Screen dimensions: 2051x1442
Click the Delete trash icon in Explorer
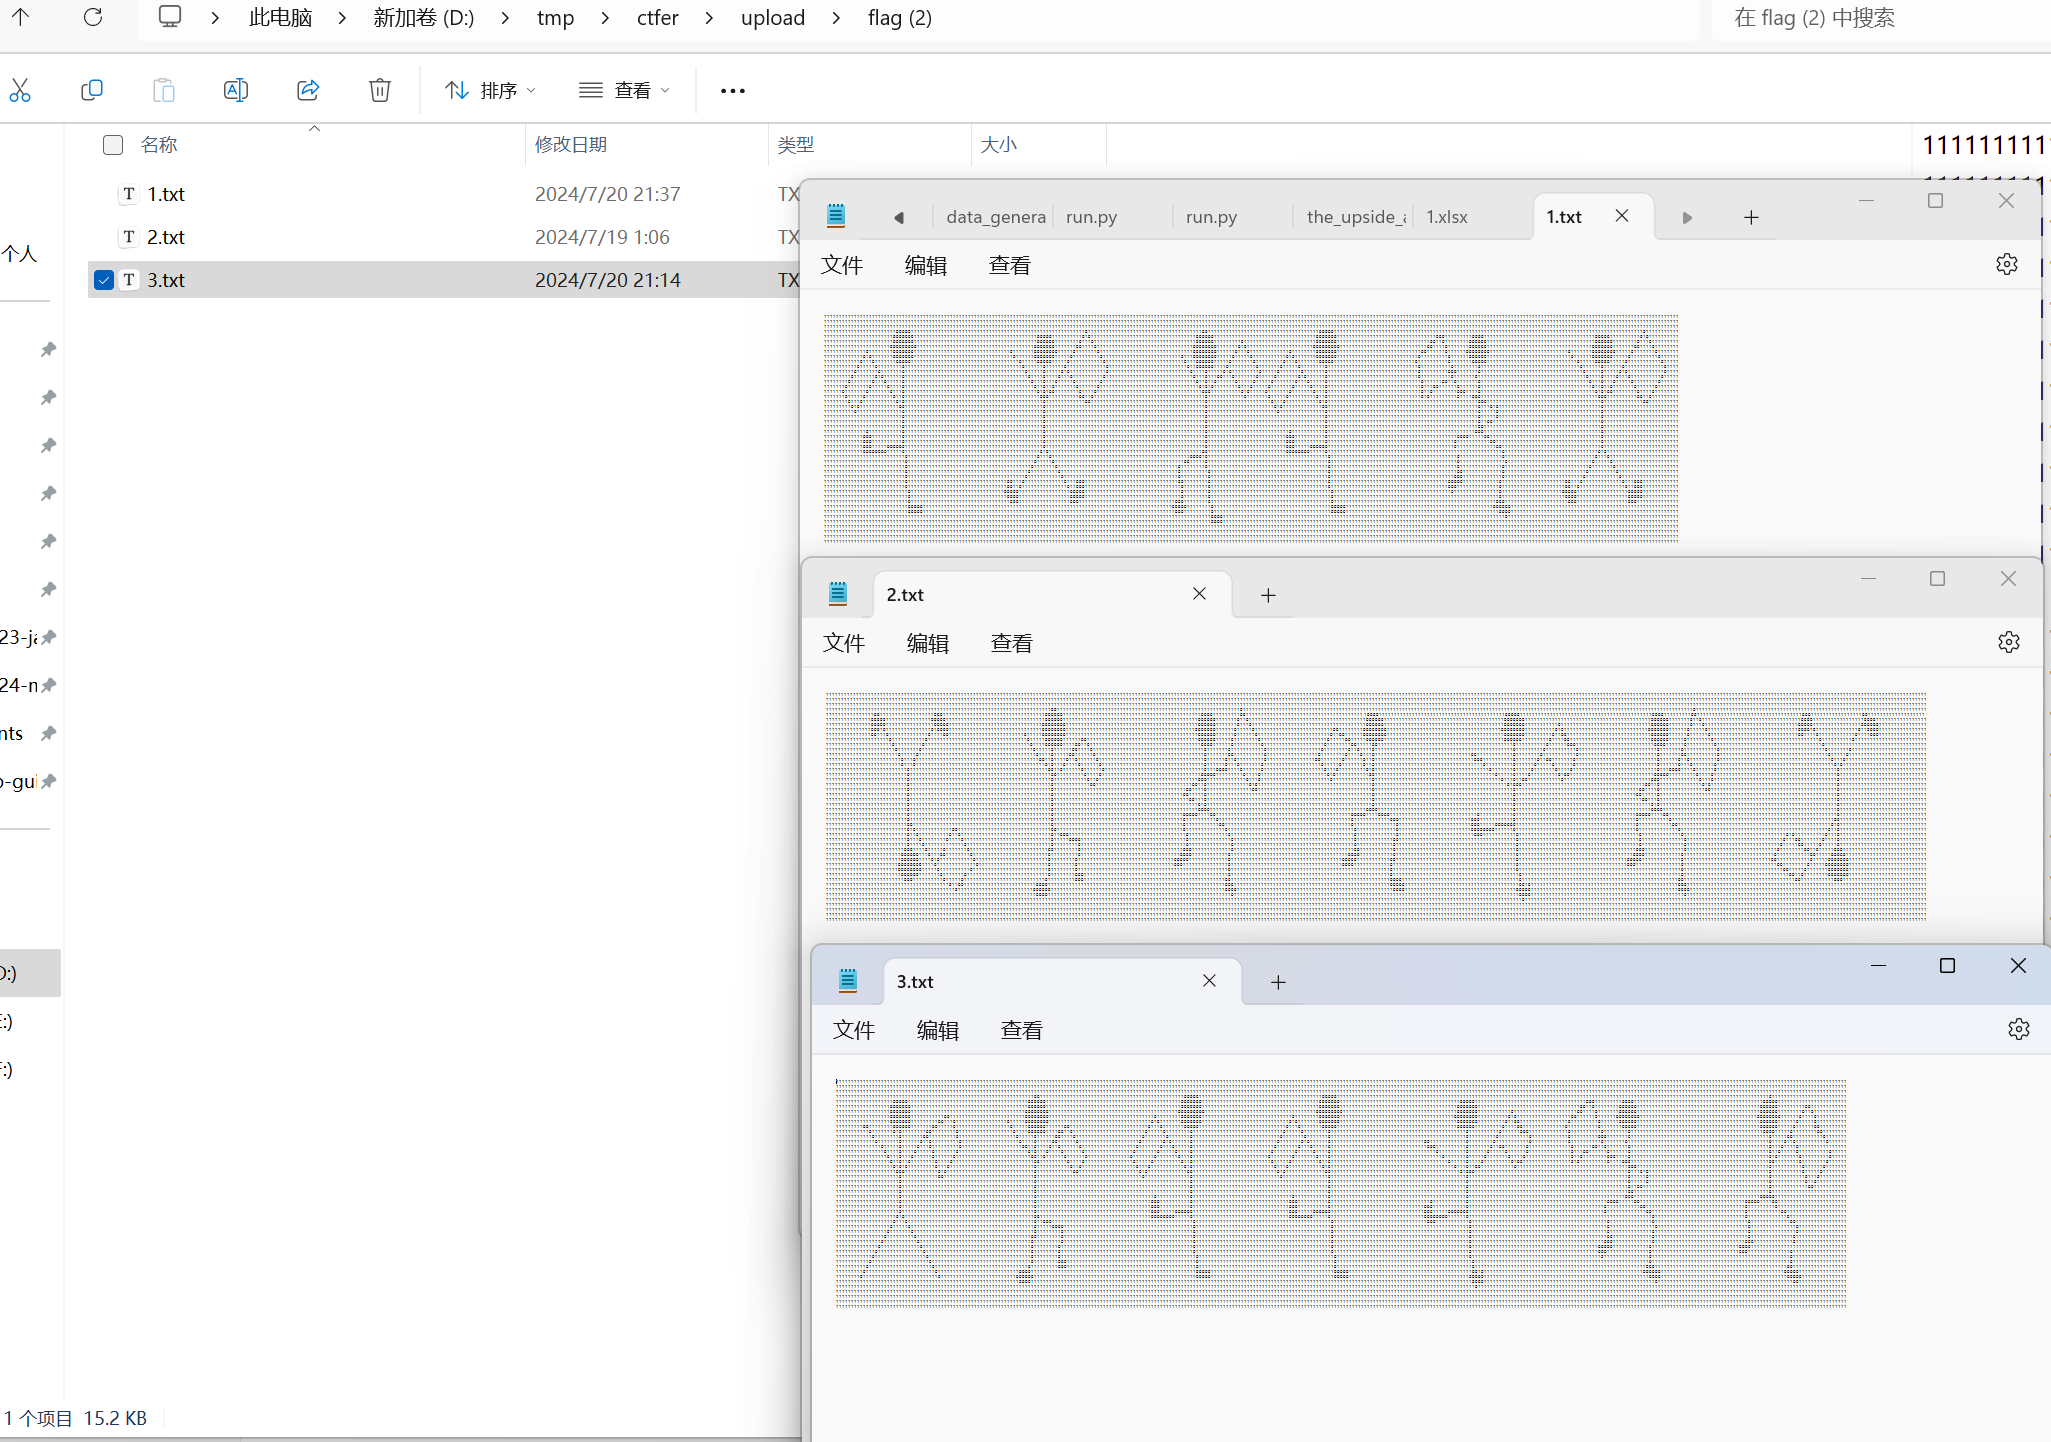tap(380, 90)
